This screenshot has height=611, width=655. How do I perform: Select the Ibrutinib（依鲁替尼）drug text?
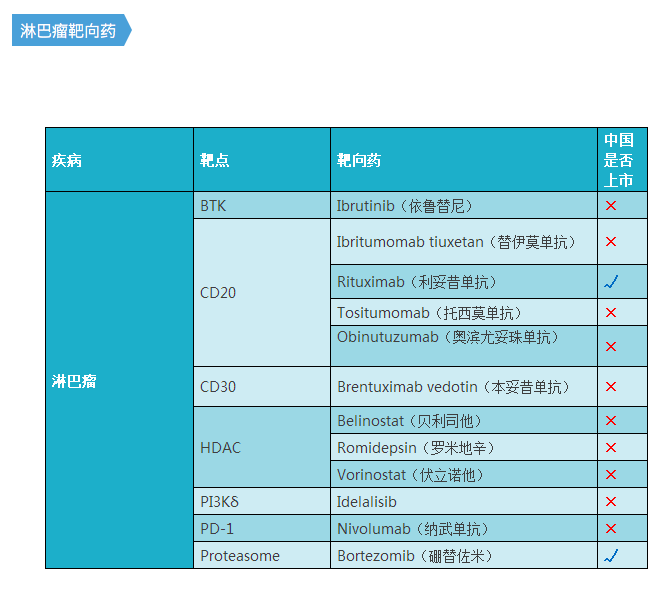coord(404,206)
